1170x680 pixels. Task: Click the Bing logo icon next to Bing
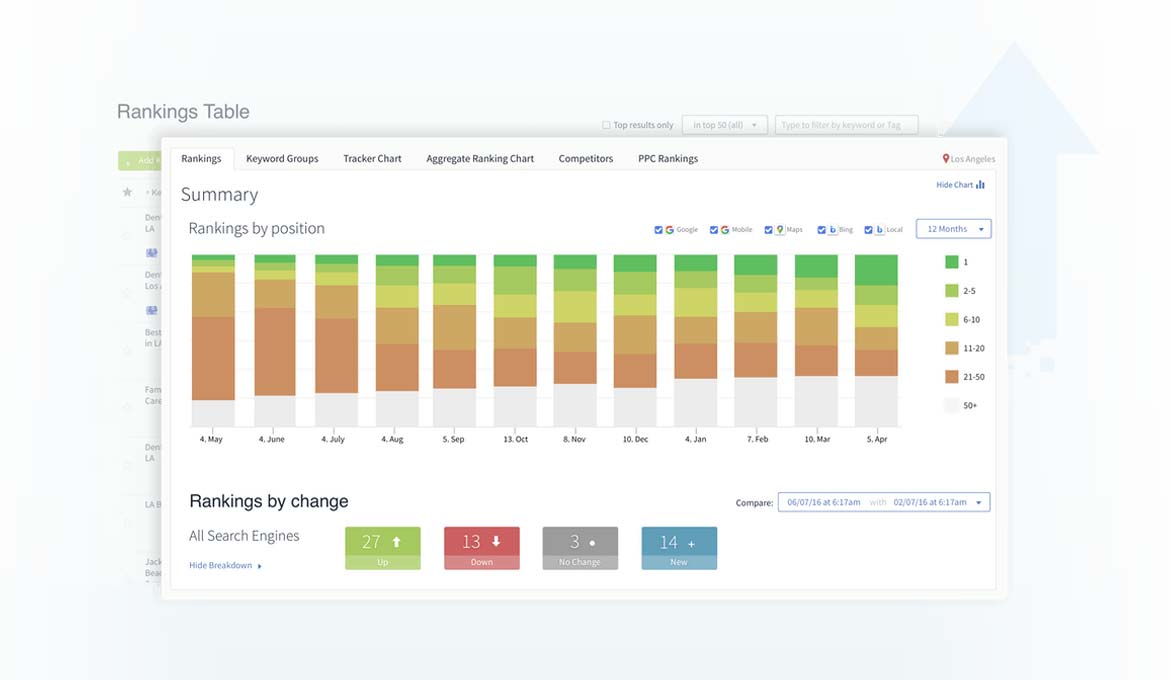834,230
